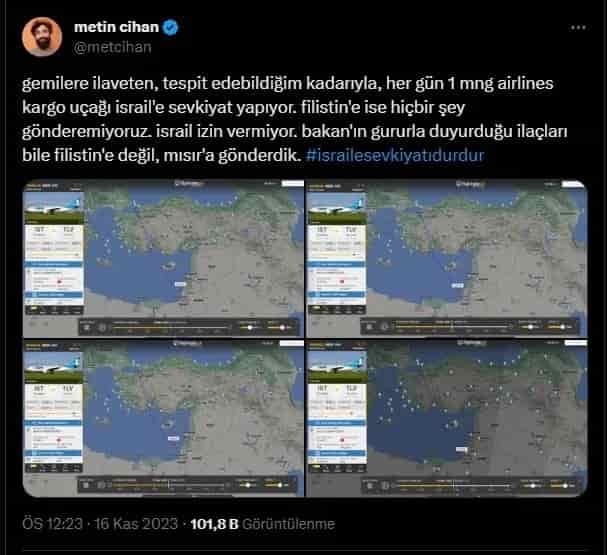This screenshot has width=607, height=555.
Task: Click the metin cihan display name
Action: point(116,27)
